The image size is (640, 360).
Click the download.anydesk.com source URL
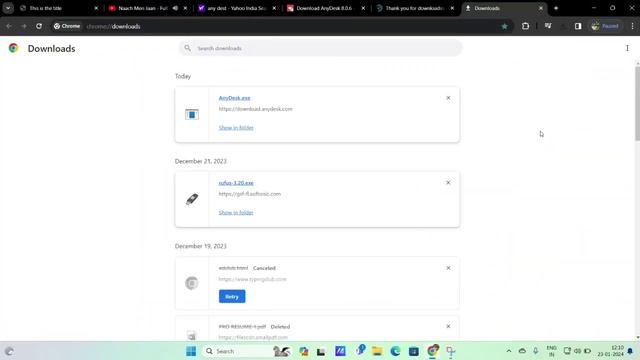coord(256,109)
